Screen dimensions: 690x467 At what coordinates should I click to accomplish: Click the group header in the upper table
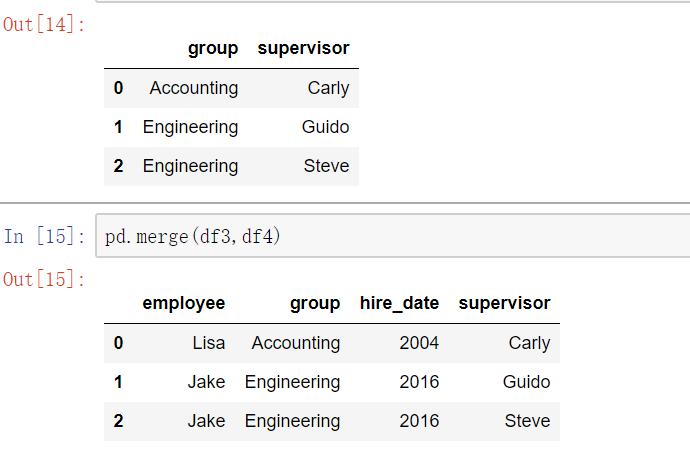tap(213, 49)
